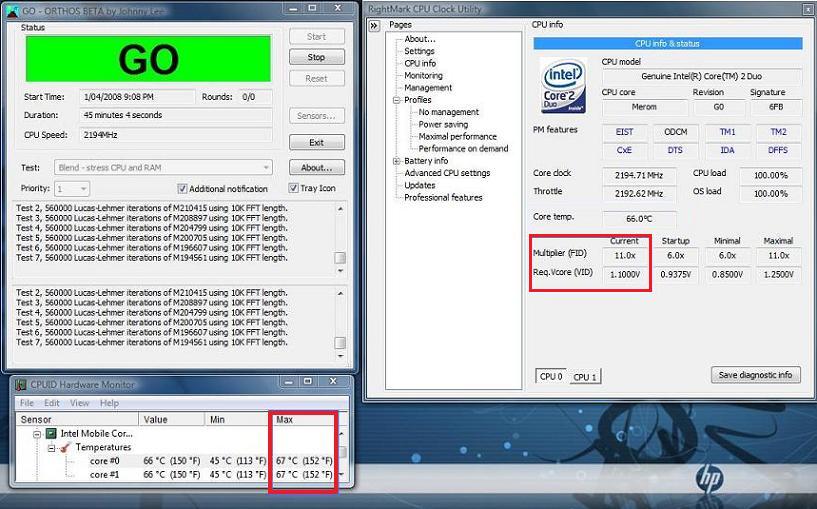Screen dimensions: 817x509
Task: Collapse the Profiles tree node
Action: pyautogui.click(x=397, y=100)
